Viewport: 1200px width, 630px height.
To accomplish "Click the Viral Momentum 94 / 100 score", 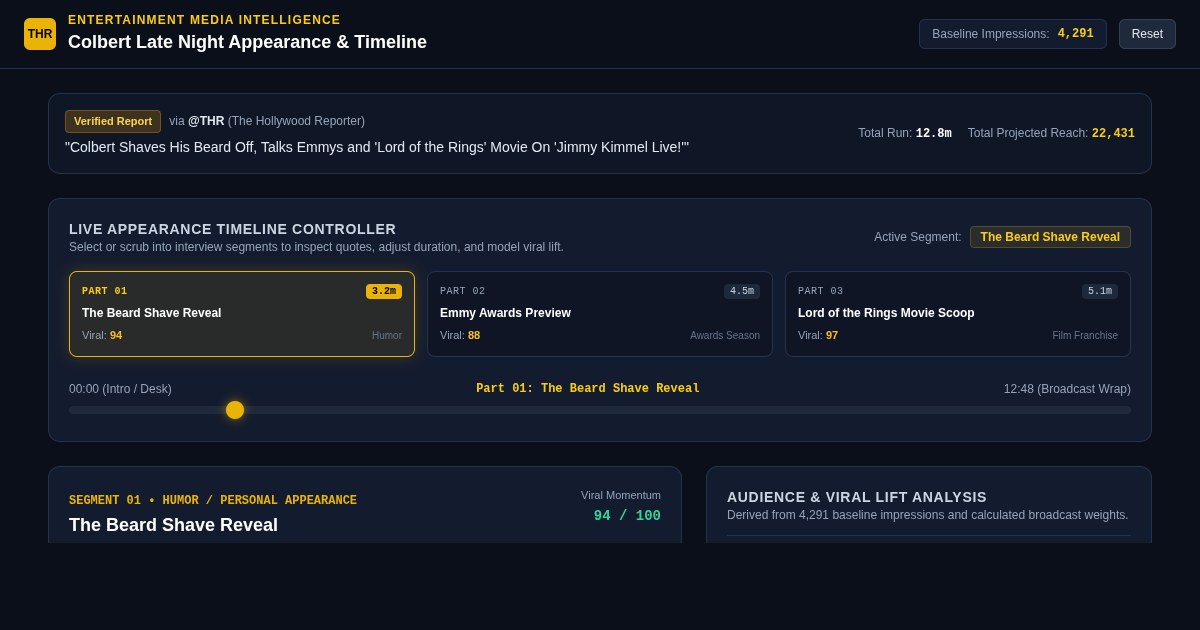I will pyautogui.click(x=627, y=516).
